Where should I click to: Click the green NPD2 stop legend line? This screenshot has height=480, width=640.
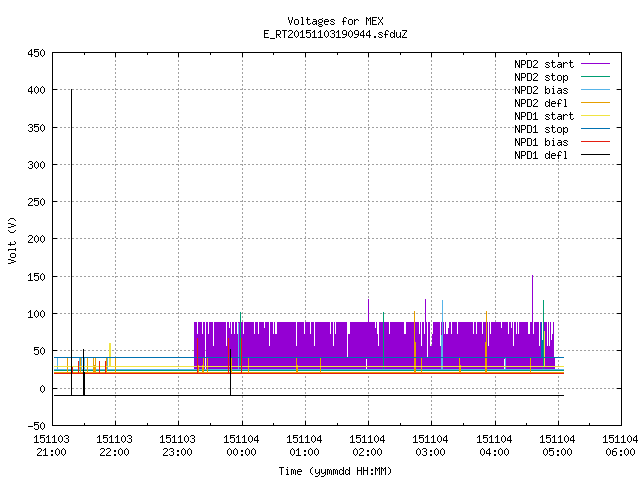(595, 77)
